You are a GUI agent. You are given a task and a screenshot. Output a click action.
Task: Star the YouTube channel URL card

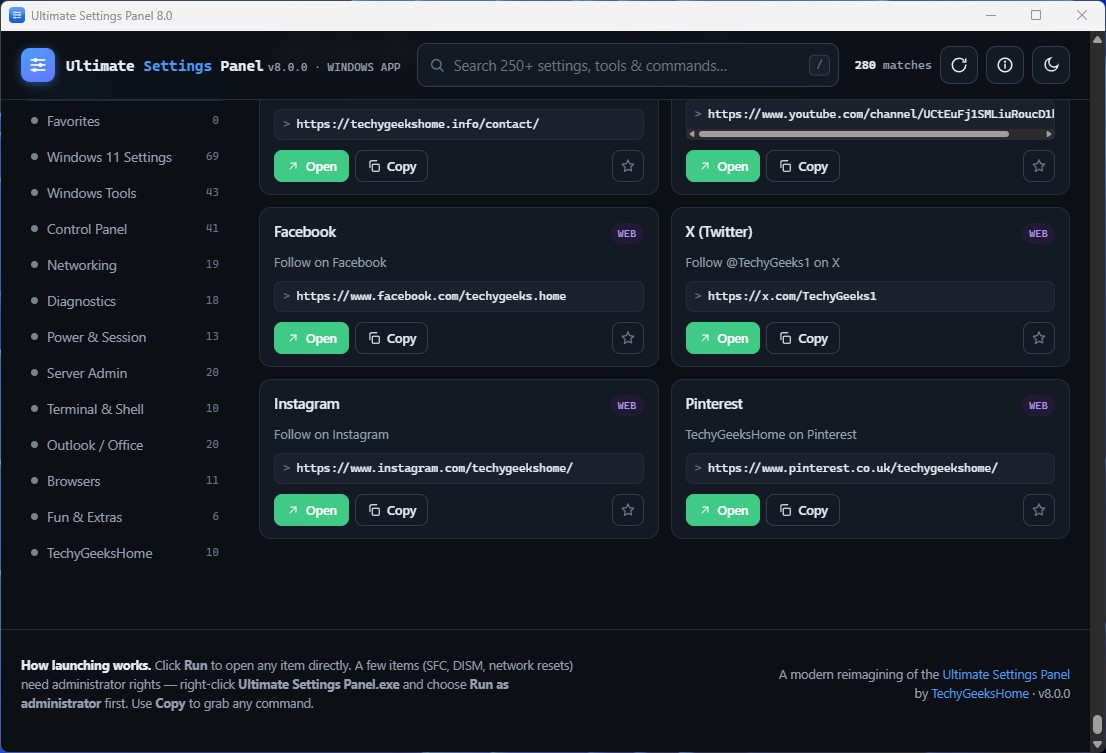tap(1038, 166)
